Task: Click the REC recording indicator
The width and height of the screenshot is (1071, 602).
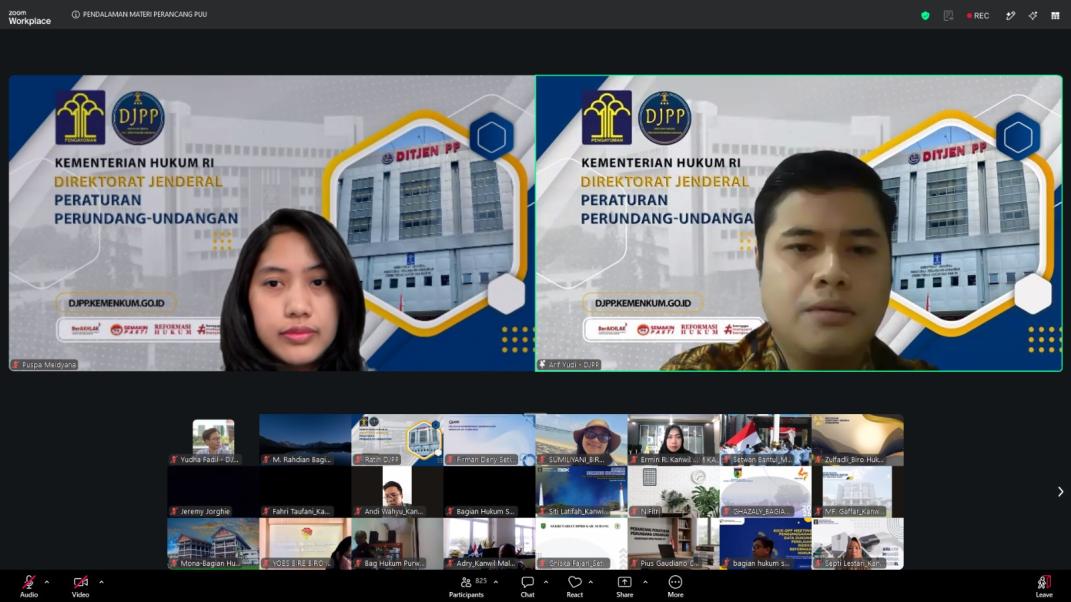Action: coord(978,15)
